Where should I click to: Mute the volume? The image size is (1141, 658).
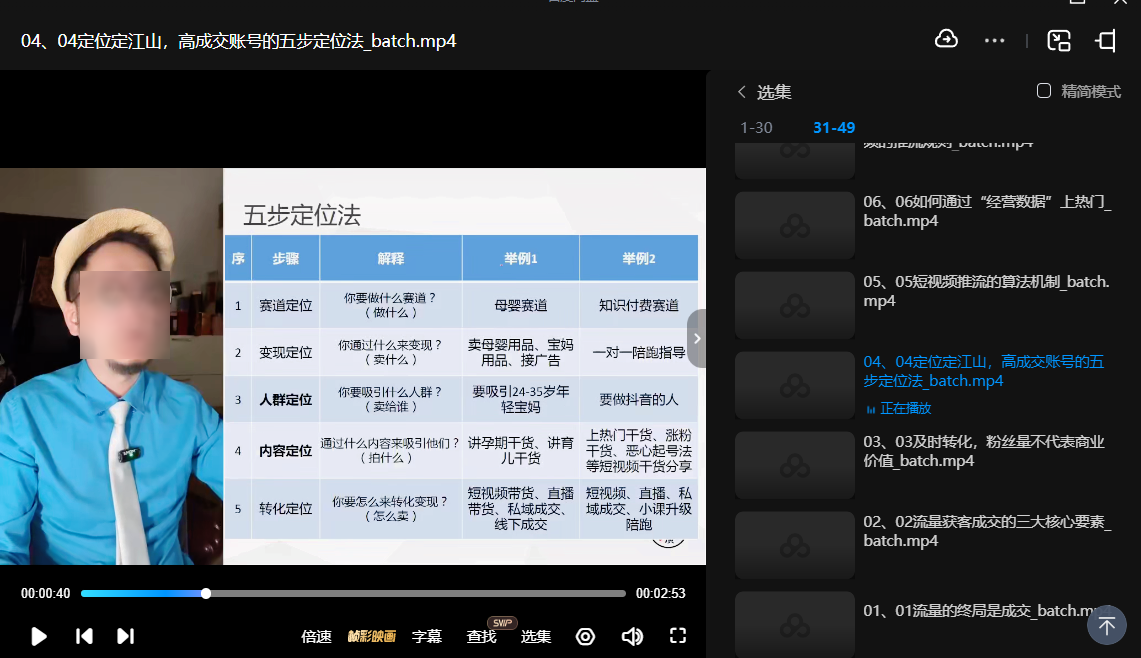632,636
